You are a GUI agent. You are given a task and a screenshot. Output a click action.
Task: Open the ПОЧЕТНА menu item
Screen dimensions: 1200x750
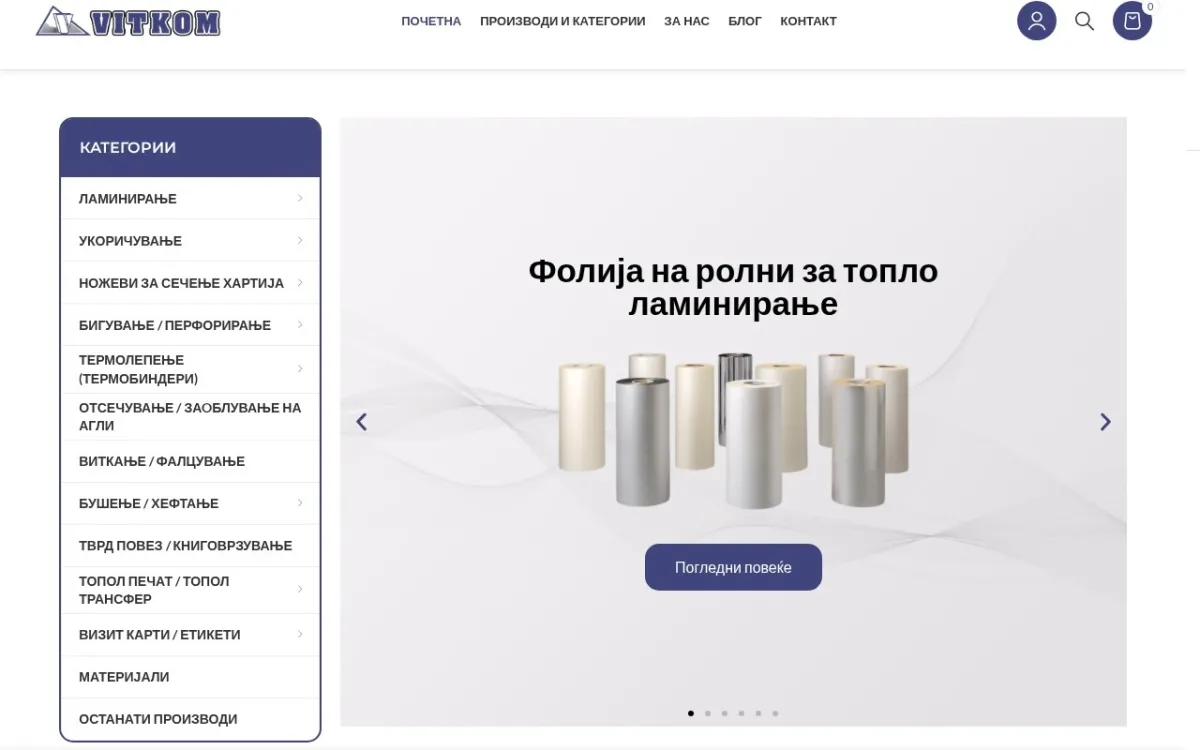[431, 21]
